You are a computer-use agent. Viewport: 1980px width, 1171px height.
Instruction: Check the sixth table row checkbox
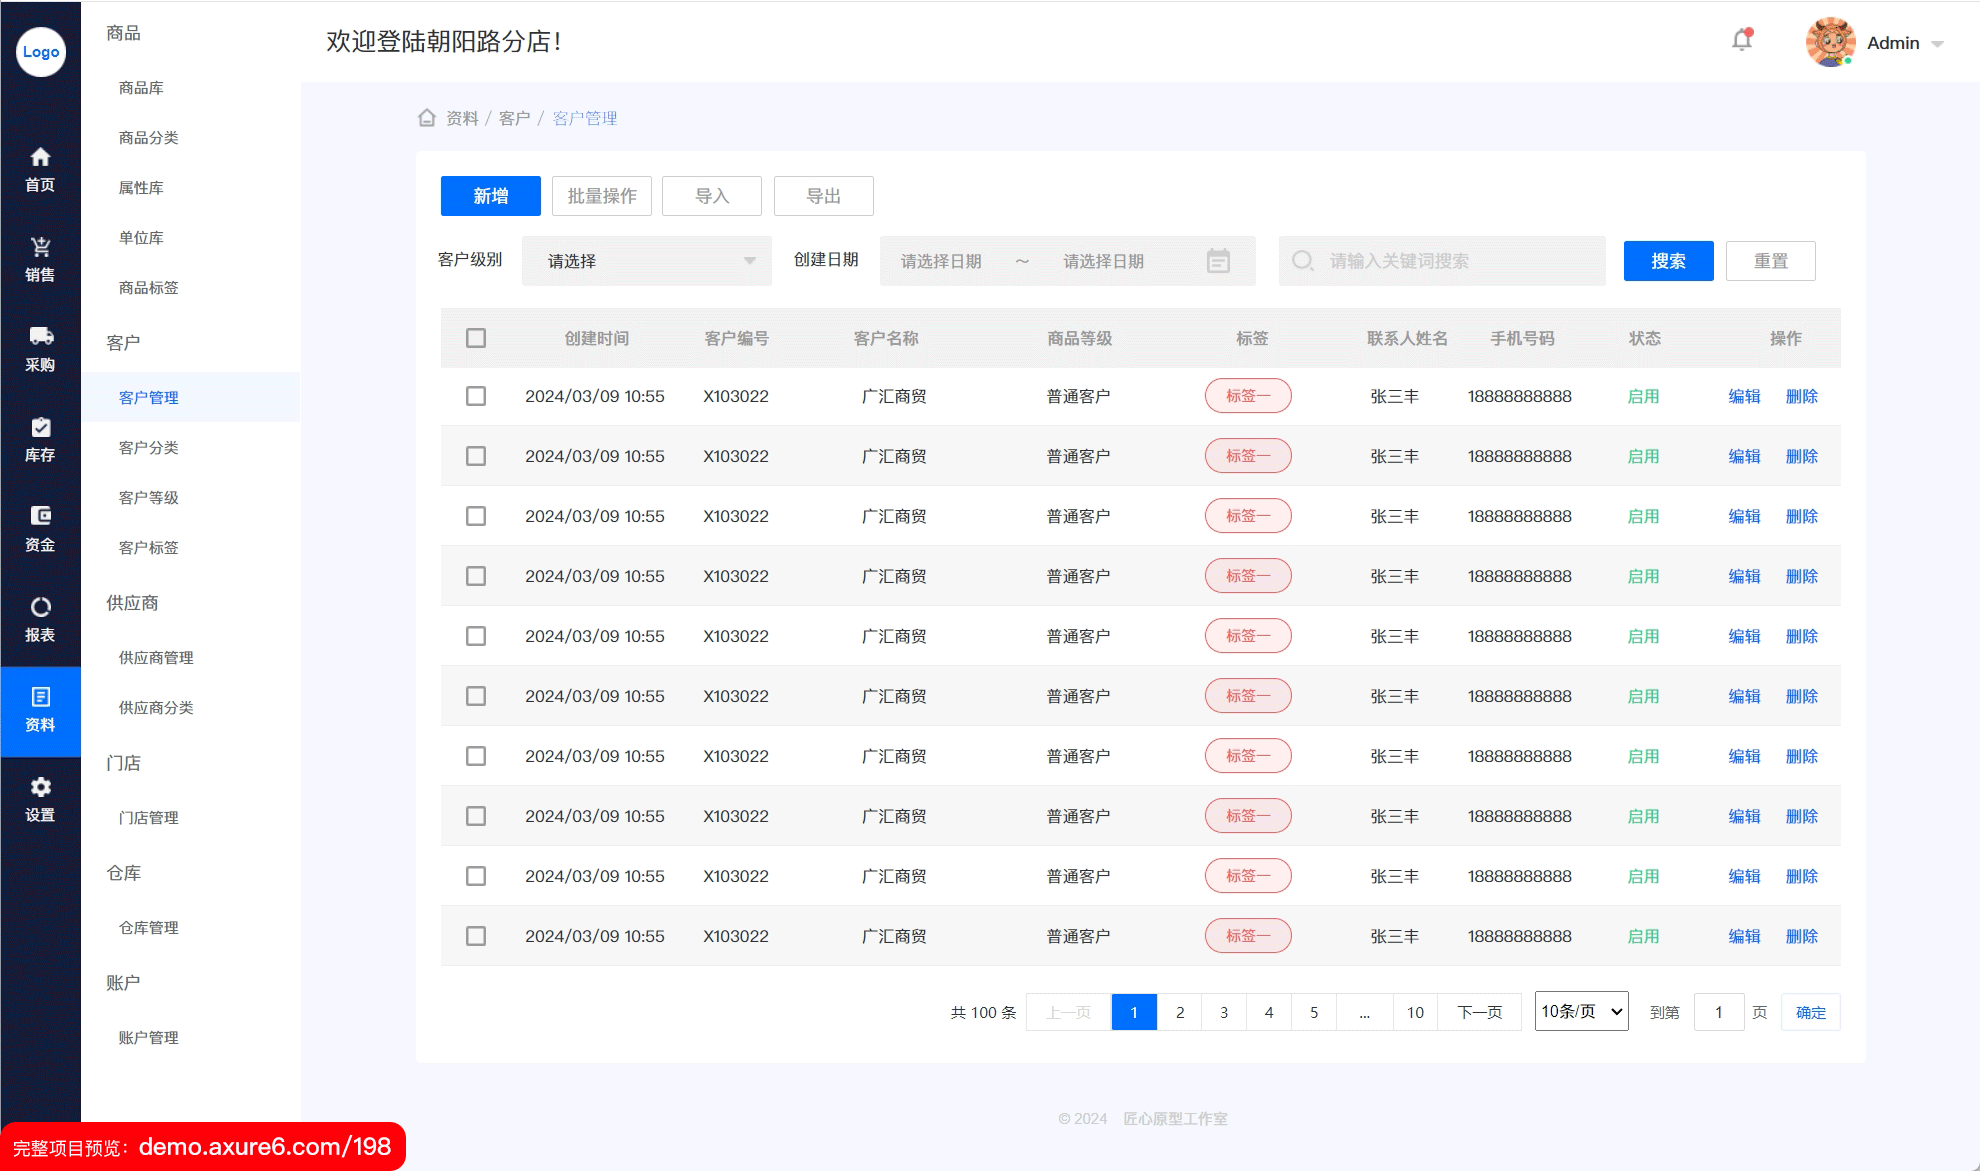coord(476,696)
